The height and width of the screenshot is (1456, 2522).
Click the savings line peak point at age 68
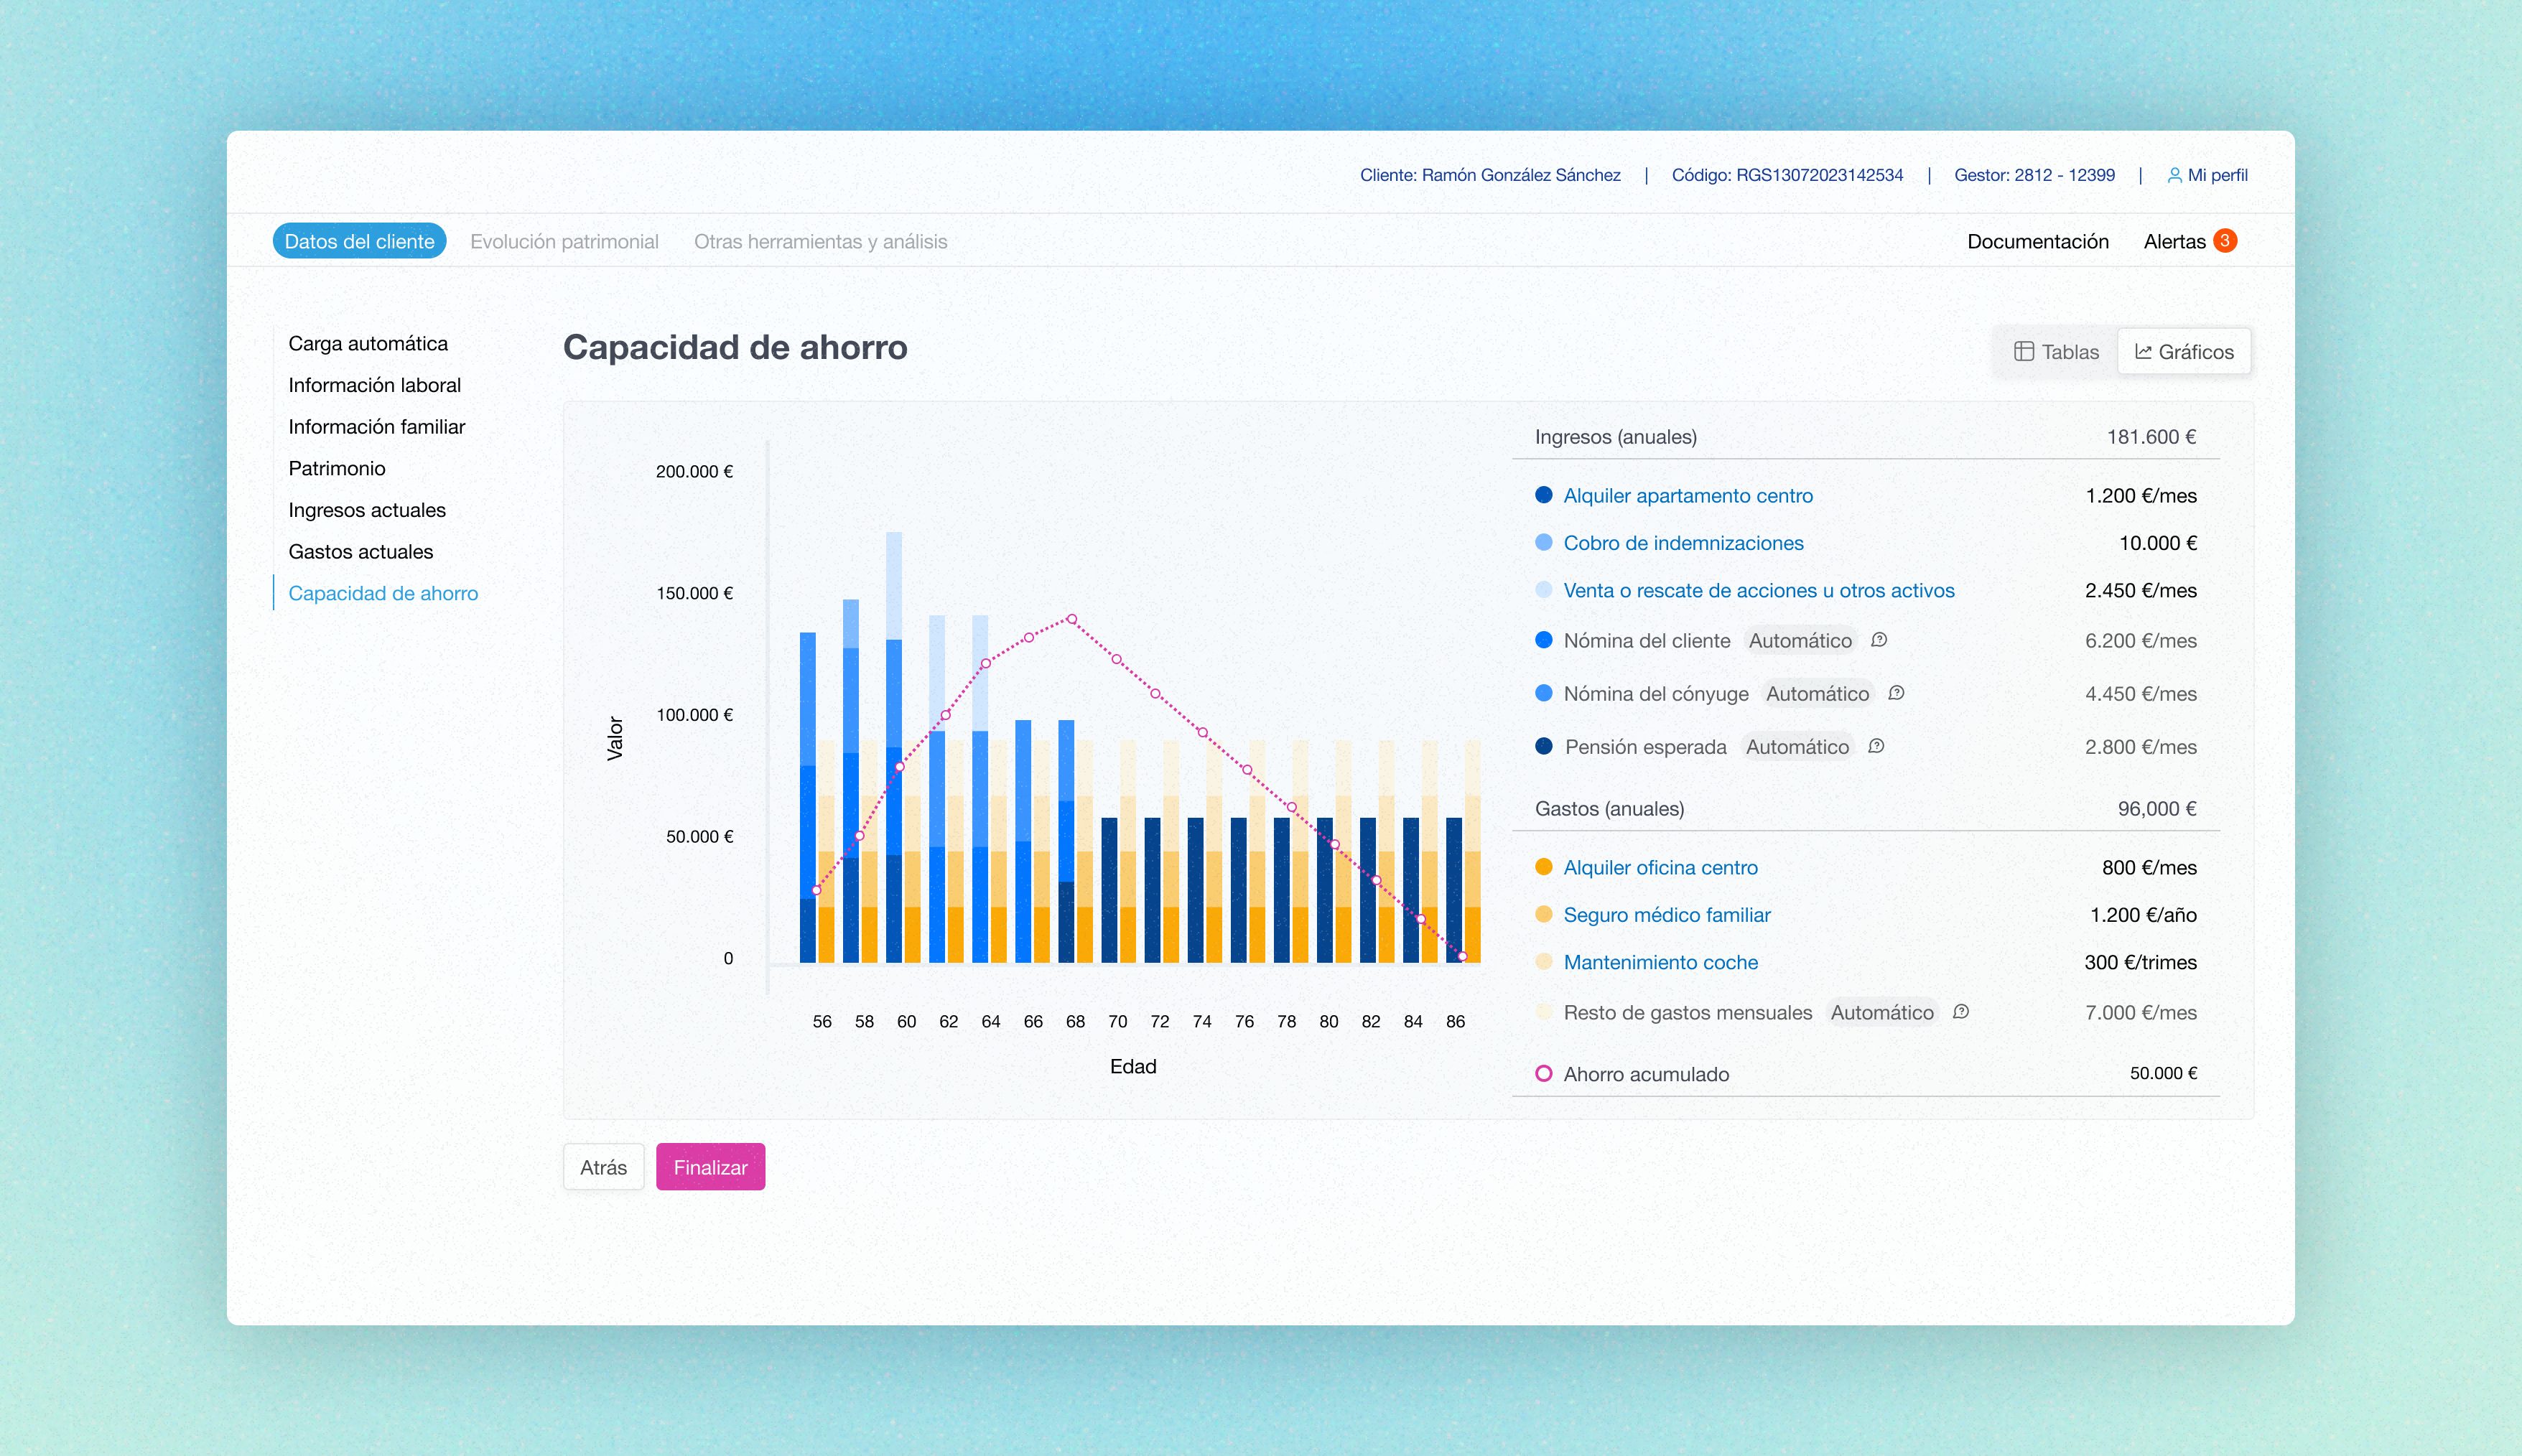1072,619
